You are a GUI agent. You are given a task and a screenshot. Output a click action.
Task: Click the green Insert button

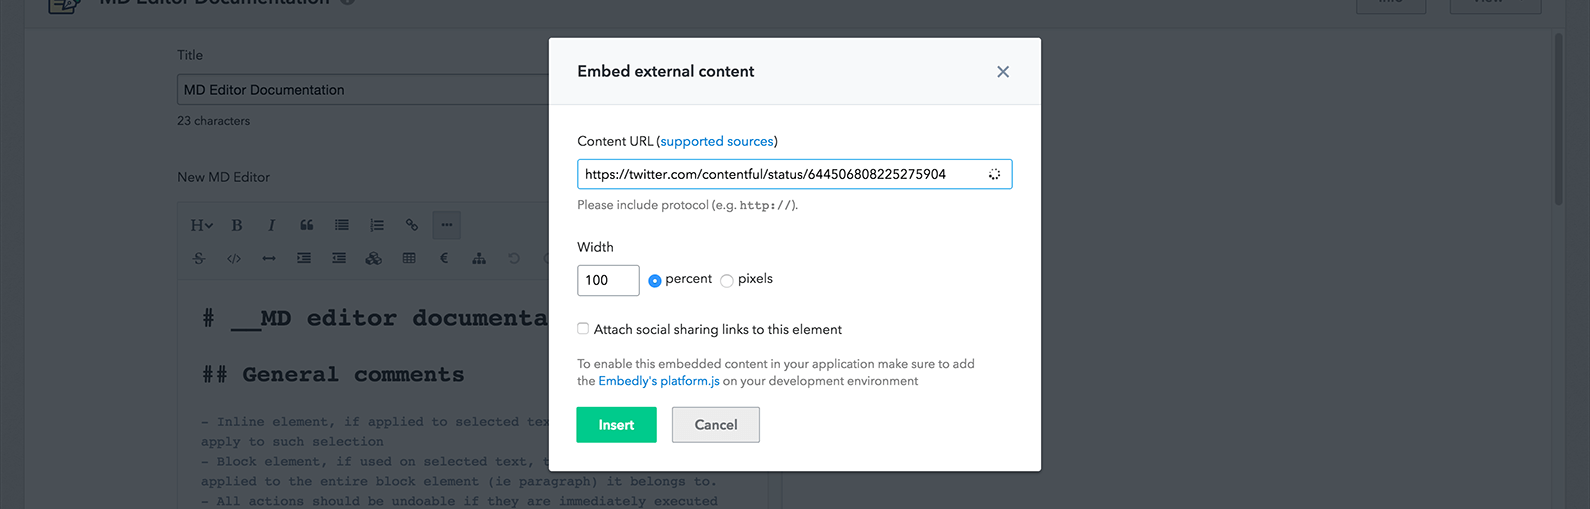click(x=616, y=425)
